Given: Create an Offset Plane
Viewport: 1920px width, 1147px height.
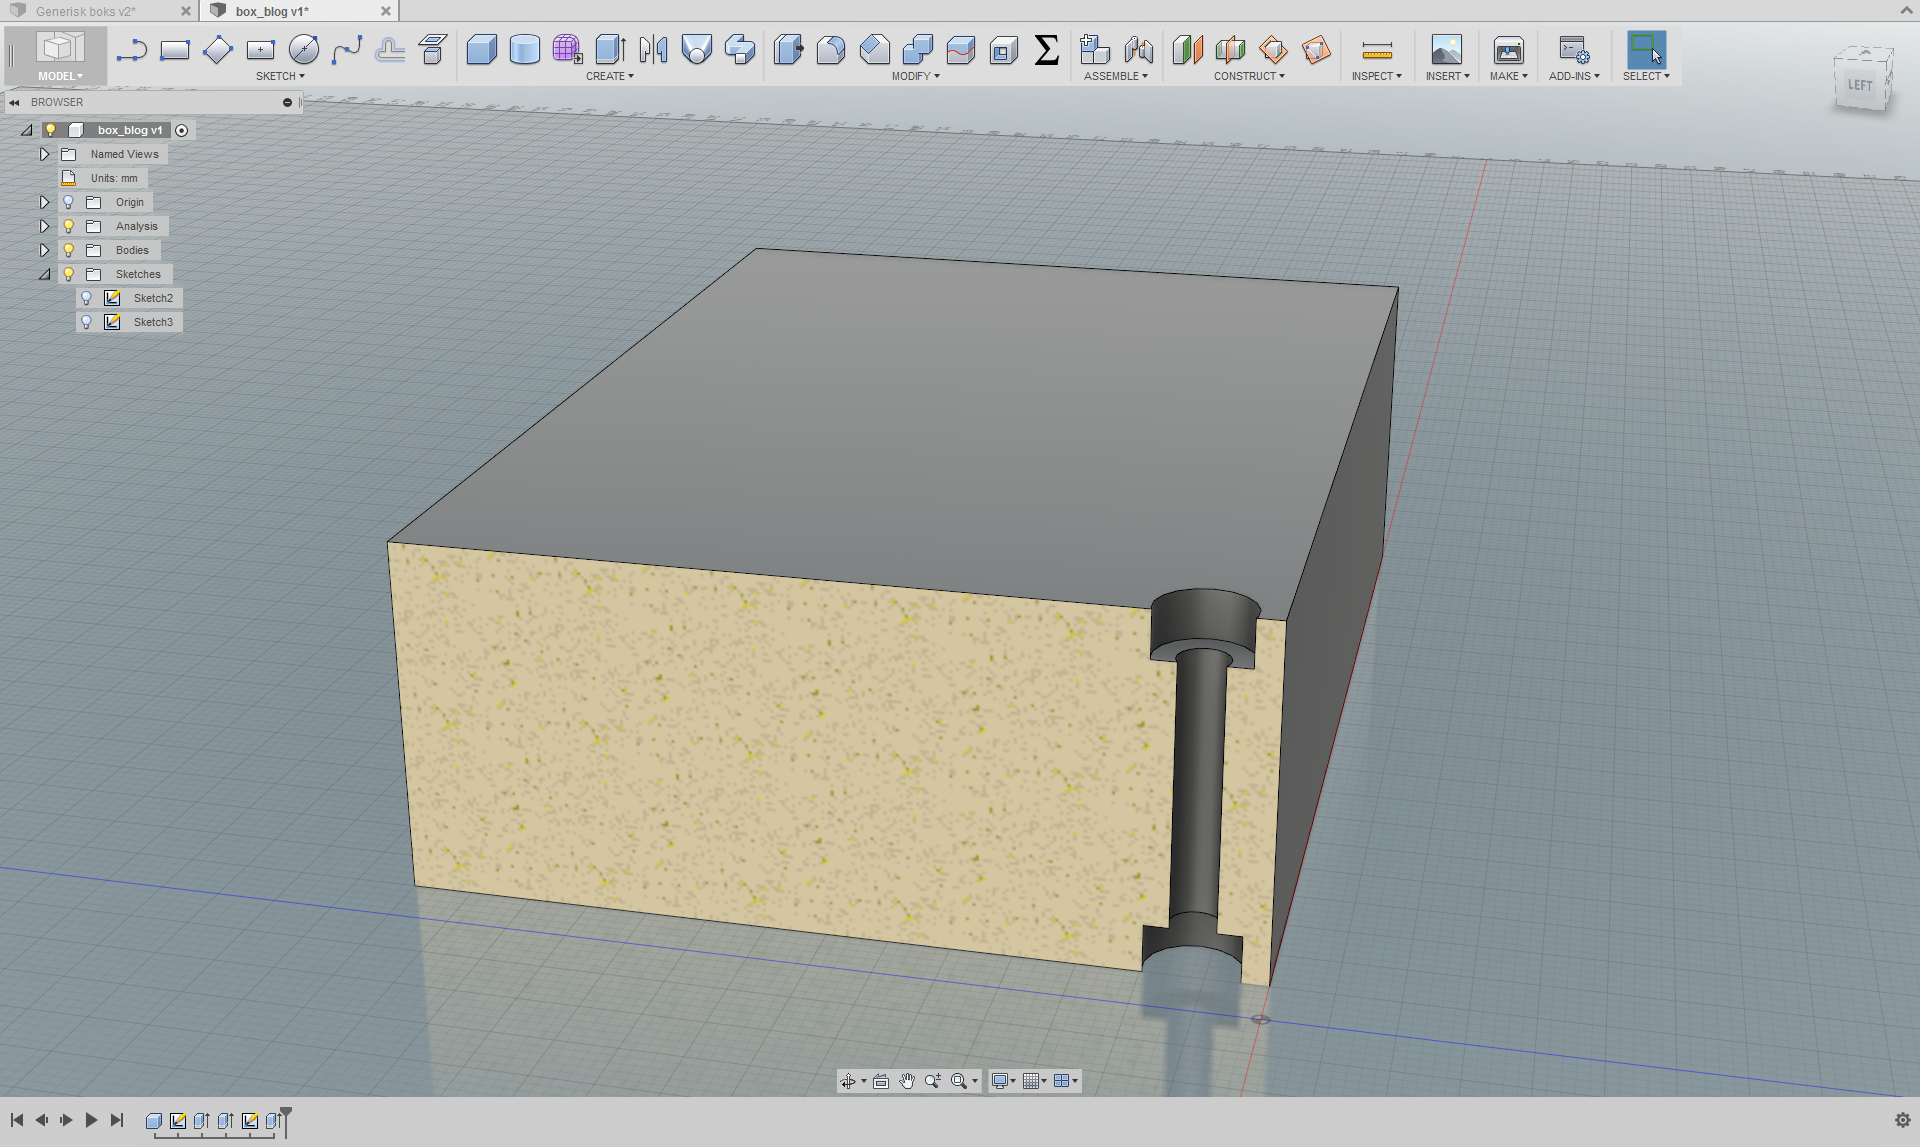Looking at the screenshot, I should click(x=1188, y=49).
